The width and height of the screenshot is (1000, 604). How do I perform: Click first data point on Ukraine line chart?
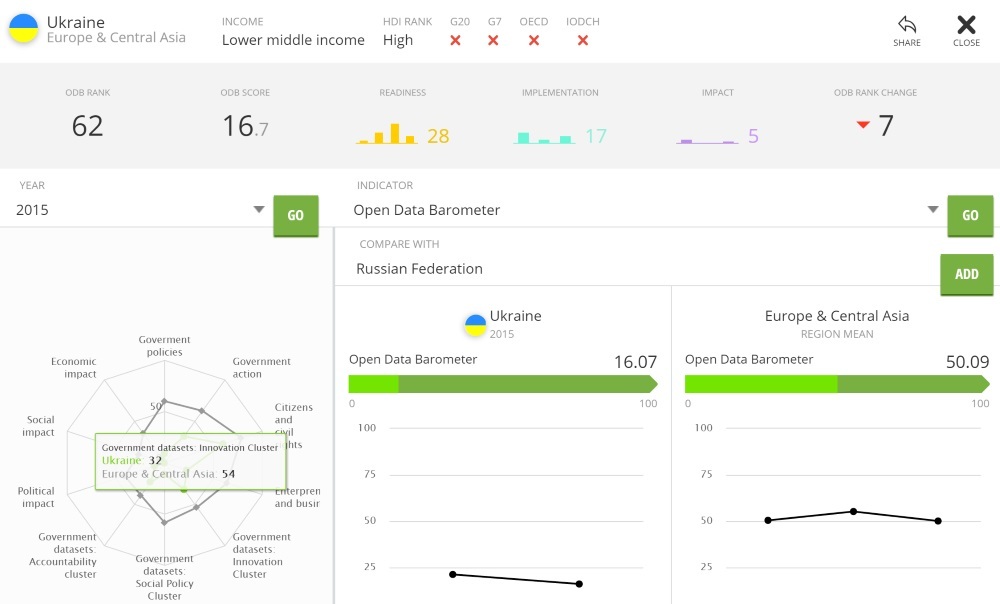point(453,575)
